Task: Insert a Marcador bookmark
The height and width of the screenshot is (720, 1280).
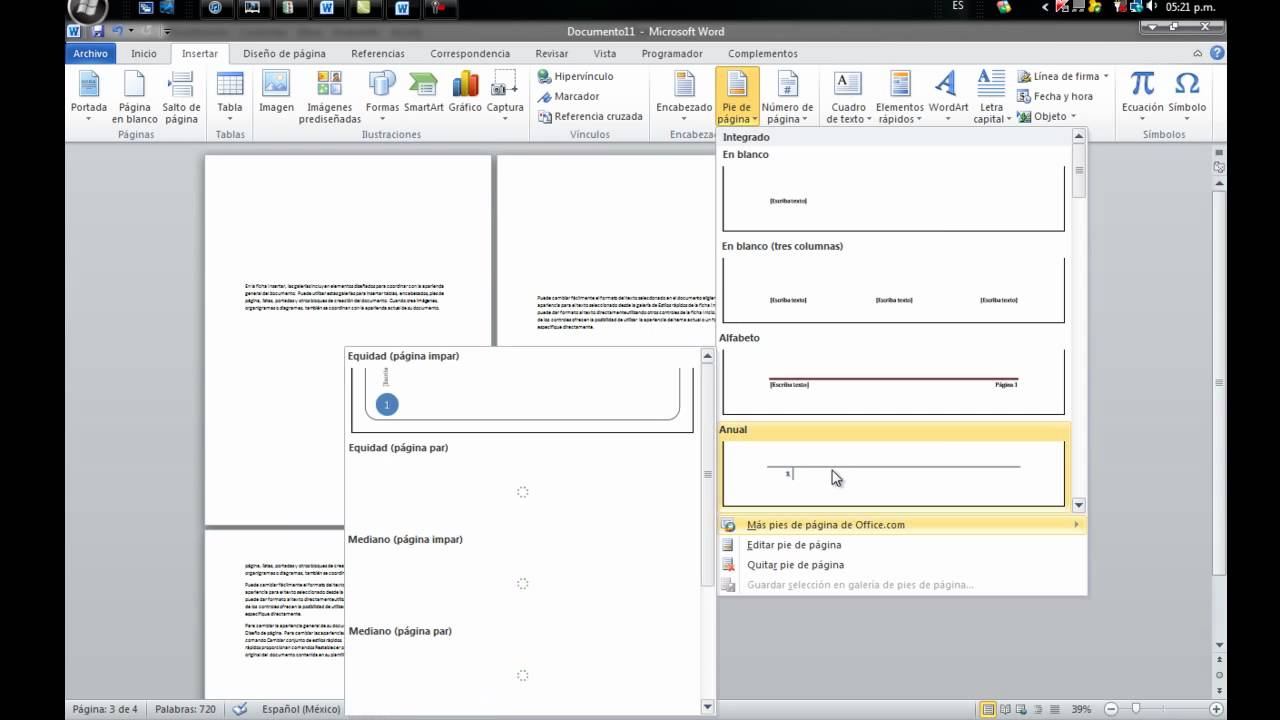Action: (569, 96)
